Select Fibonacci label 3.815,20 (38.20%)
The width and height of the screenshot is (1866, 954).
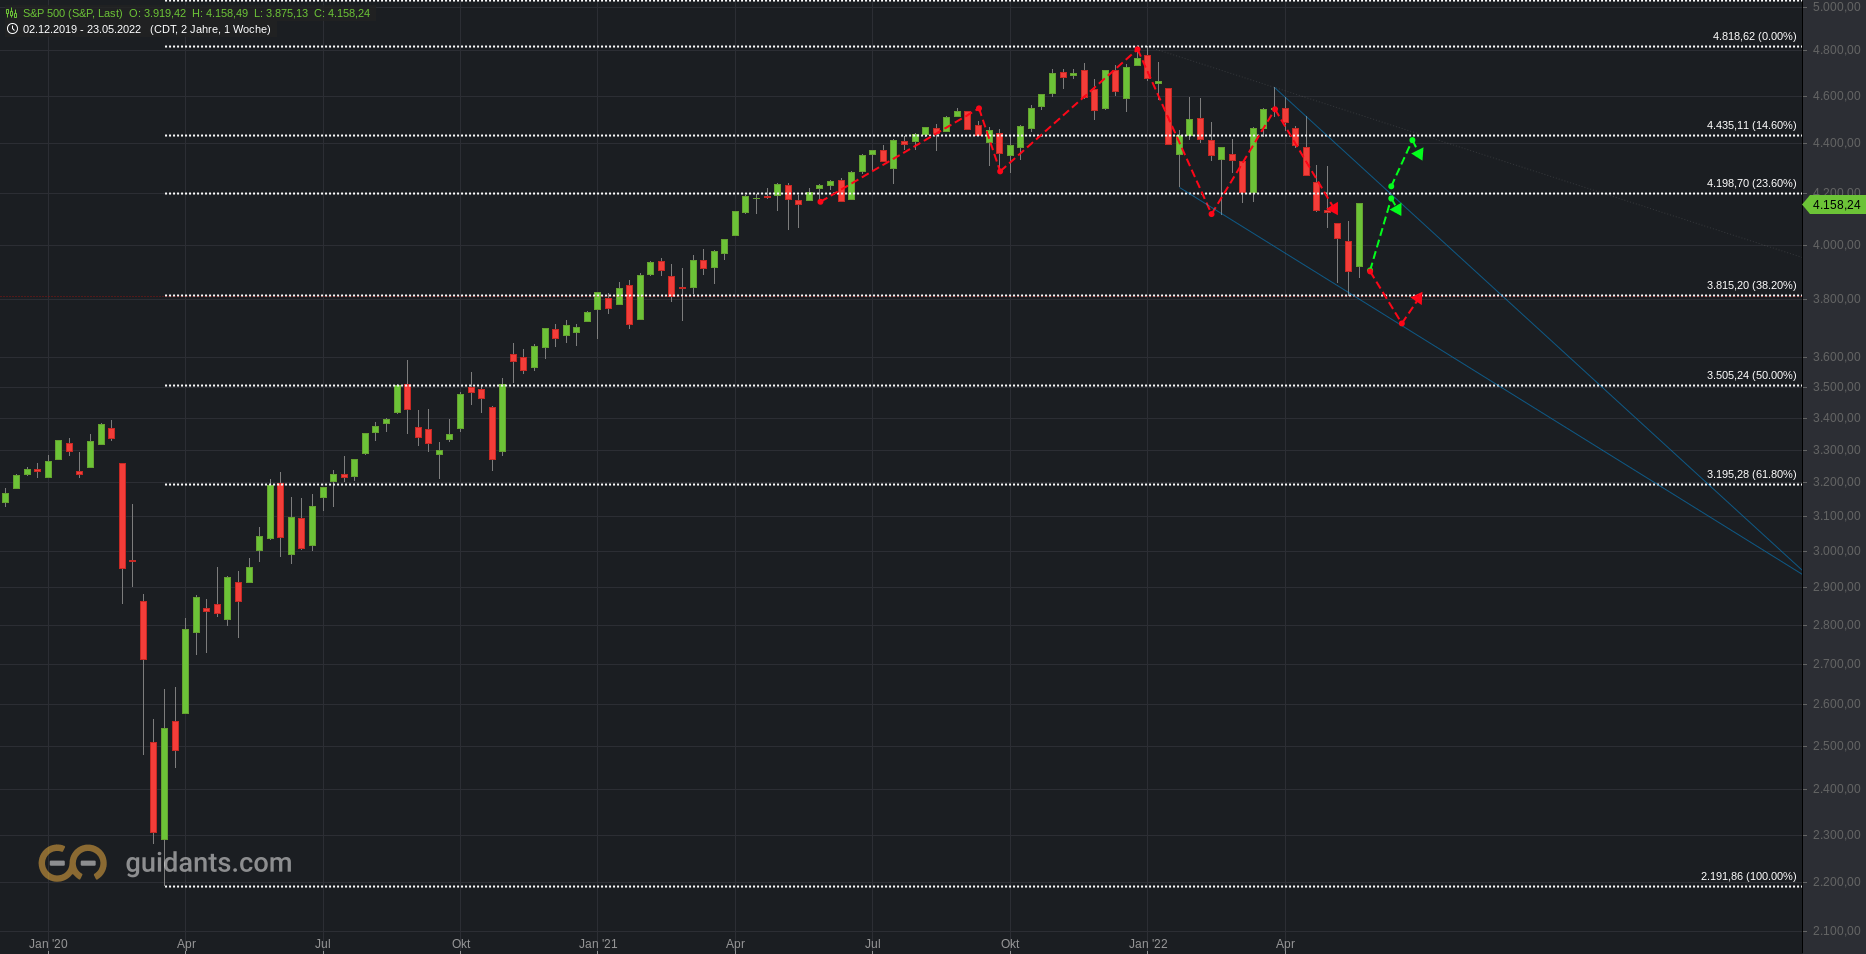click(1751, 285)
